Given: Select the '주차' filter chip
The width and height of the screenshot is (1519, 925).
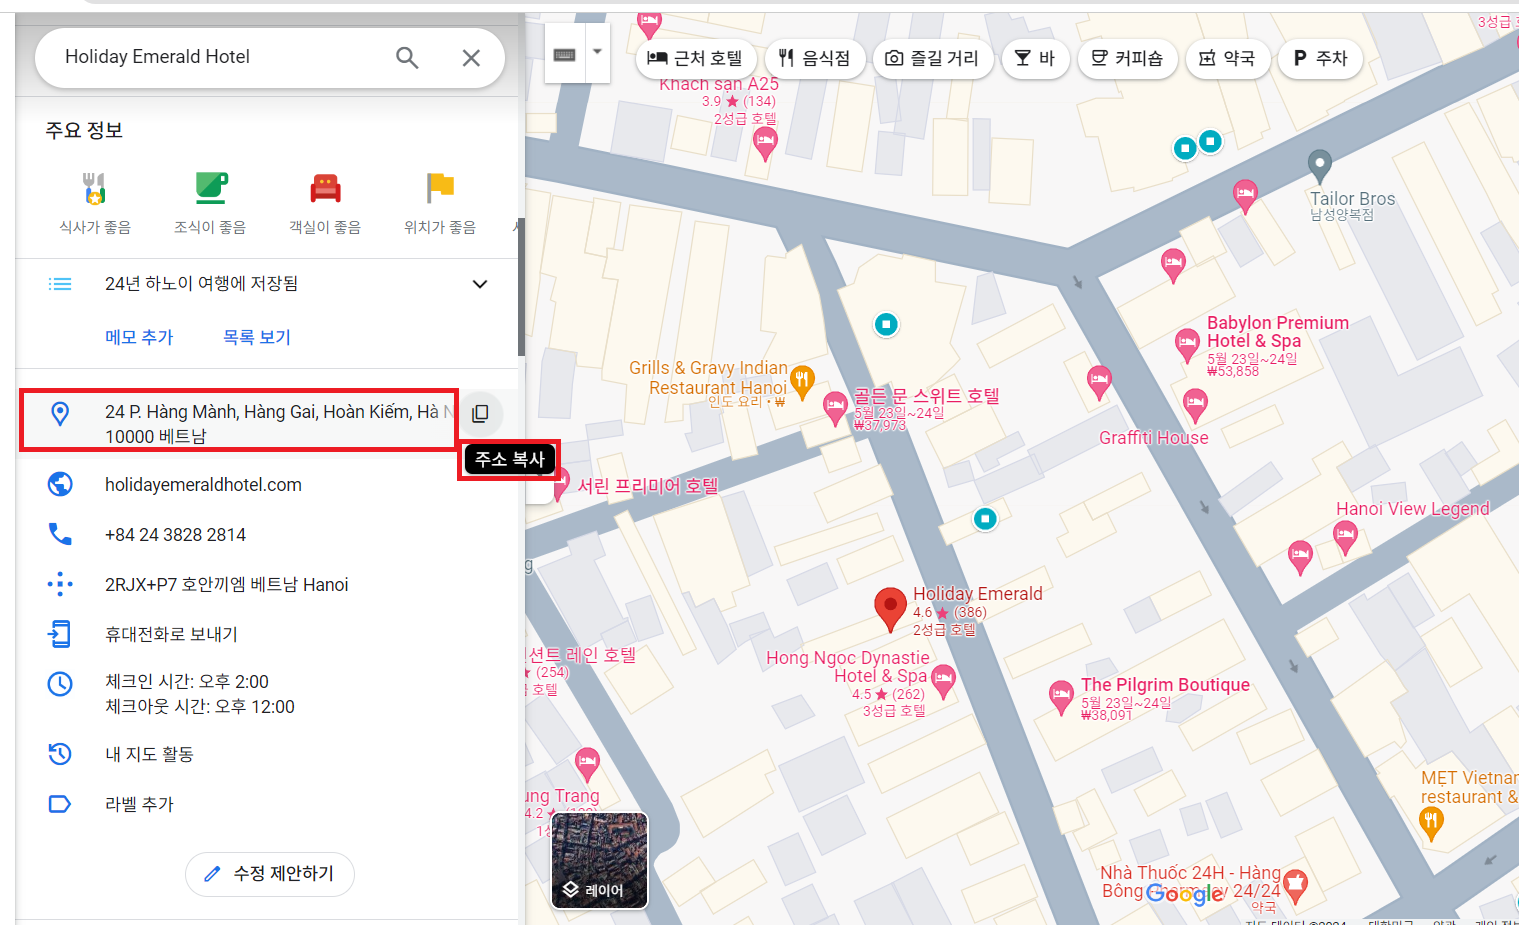Looking at the screenshot, I should [x=1319, y=59].
